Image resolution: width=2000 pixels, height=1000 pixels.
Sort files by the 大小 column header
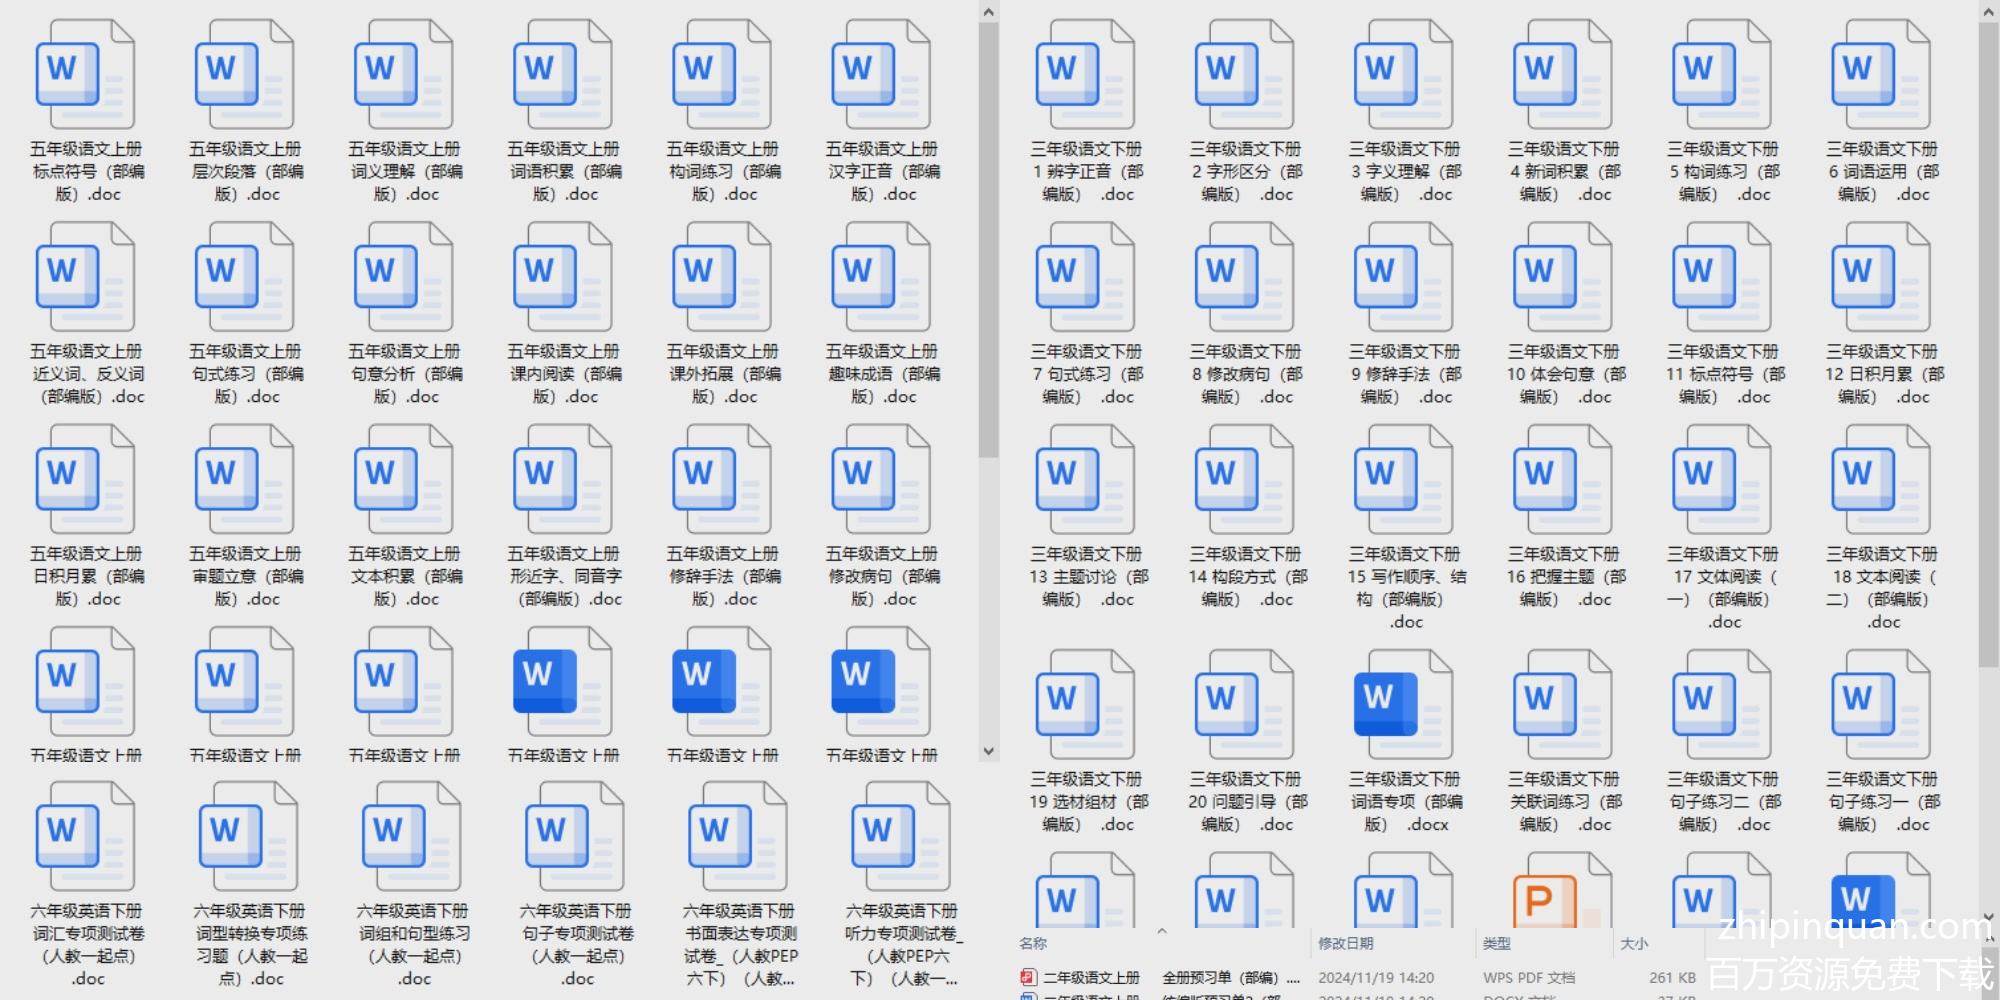1634,943
